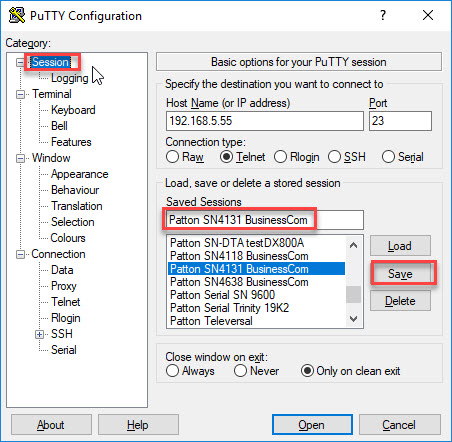Open the Appearance category
Screen dimensions: 452x442
coord(79,174)
